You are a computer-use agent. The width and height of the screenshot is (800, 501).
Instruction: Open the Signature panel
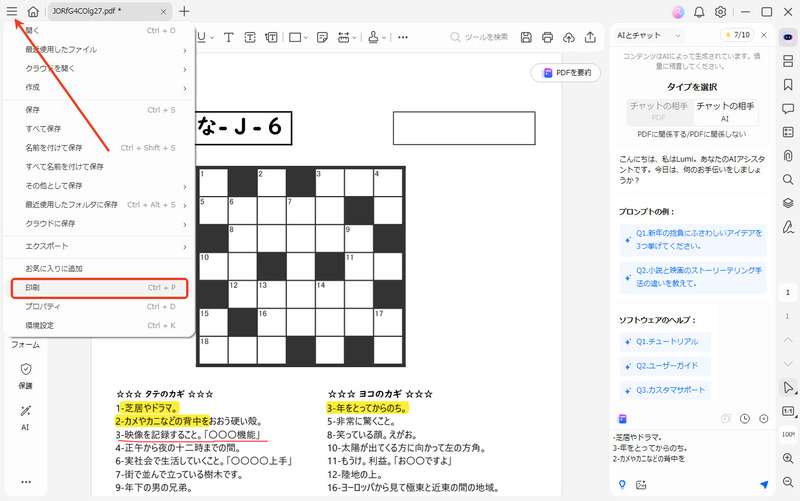coord(788,227)
